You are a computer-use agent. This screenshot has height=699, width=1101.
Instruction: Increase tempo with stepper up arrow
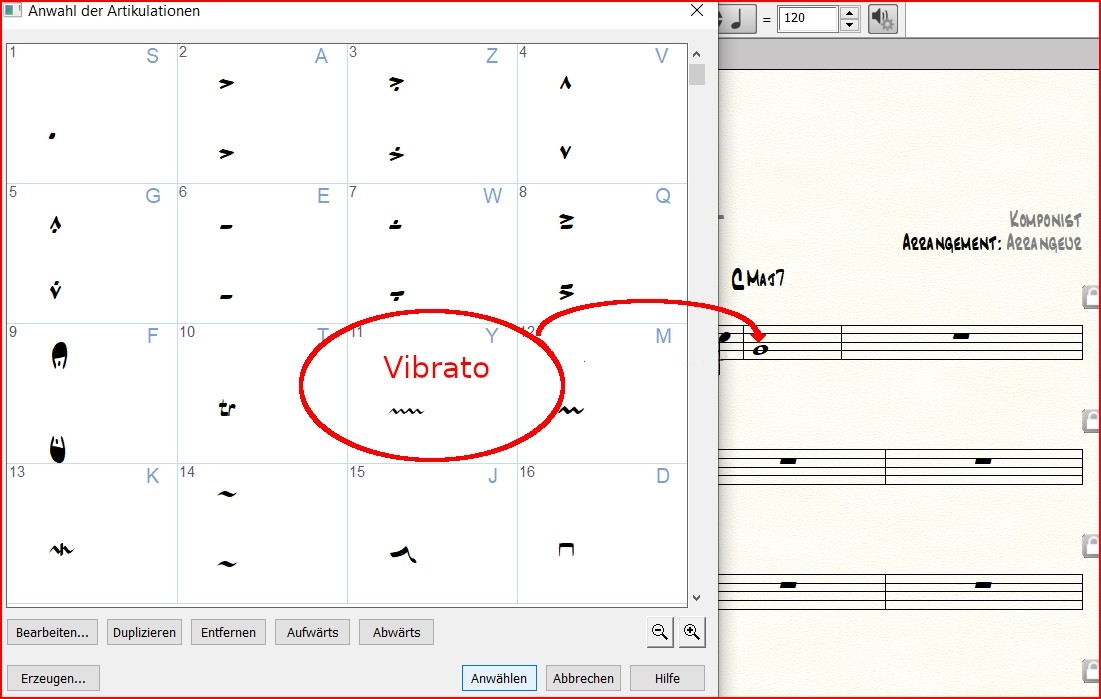coord(850,13)
